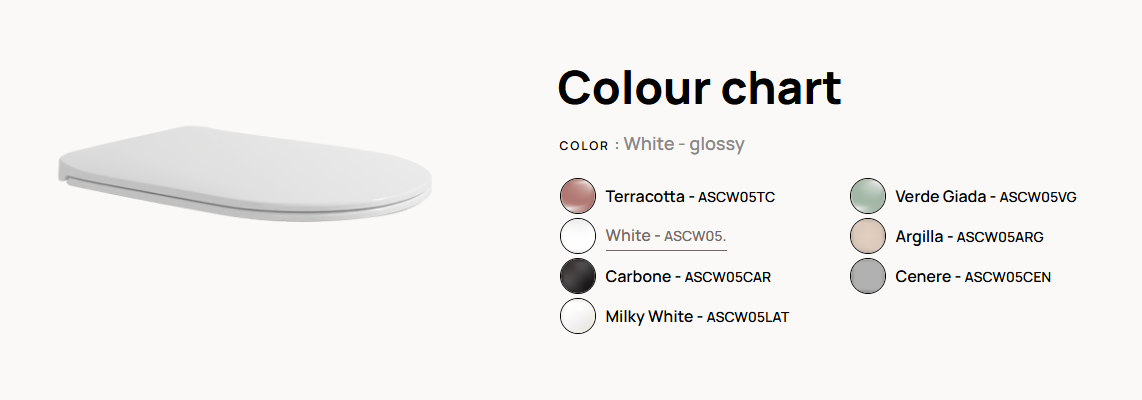Screen dimensions: 1142x400
Task: Open the underlined White option link
Action: click(x=666, y=236)
